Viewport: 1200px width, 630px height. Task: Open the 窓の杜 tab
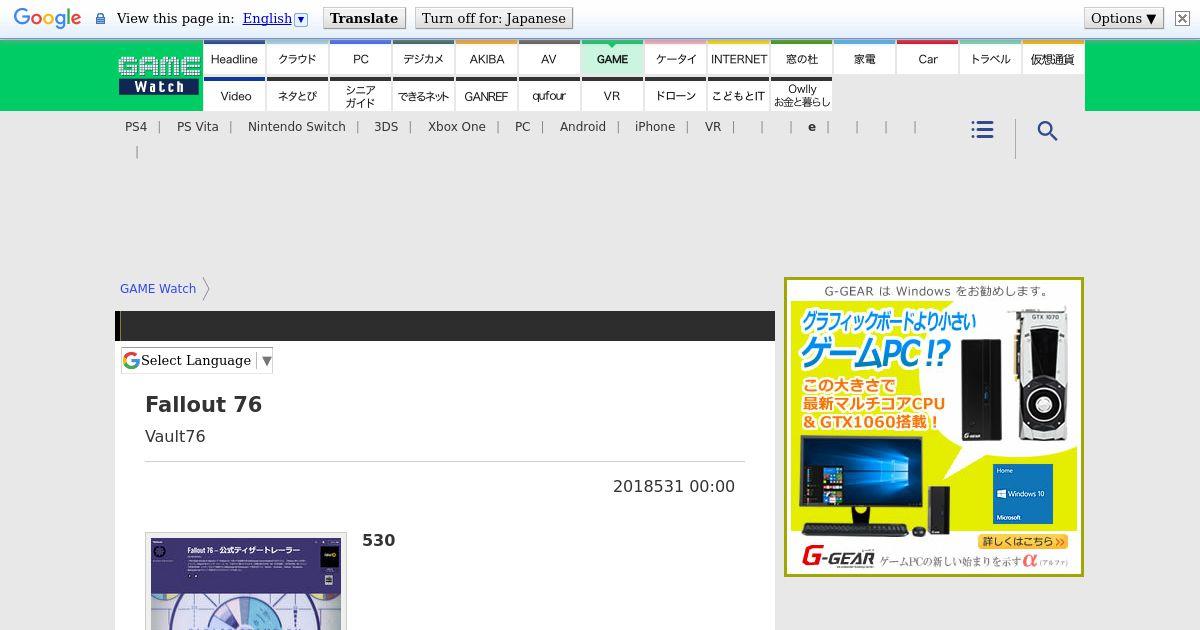(801, 58)
